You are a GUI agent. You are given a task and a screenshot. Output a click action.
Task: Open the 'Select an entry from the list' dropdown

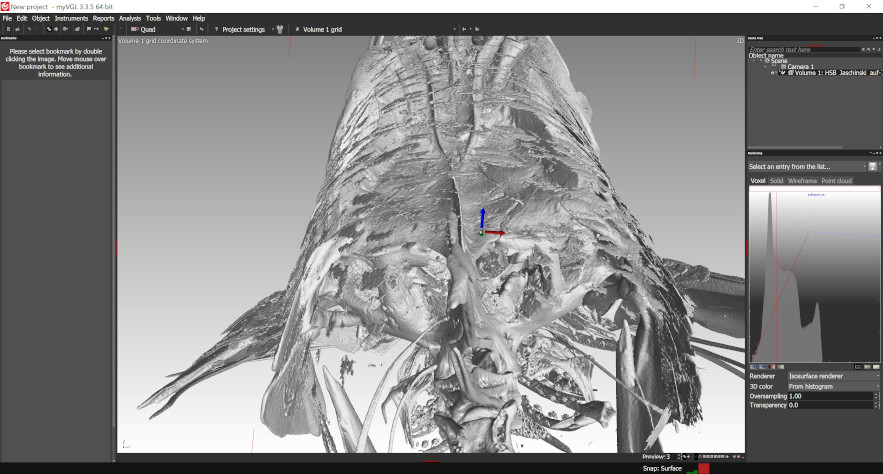pos(807,167)
